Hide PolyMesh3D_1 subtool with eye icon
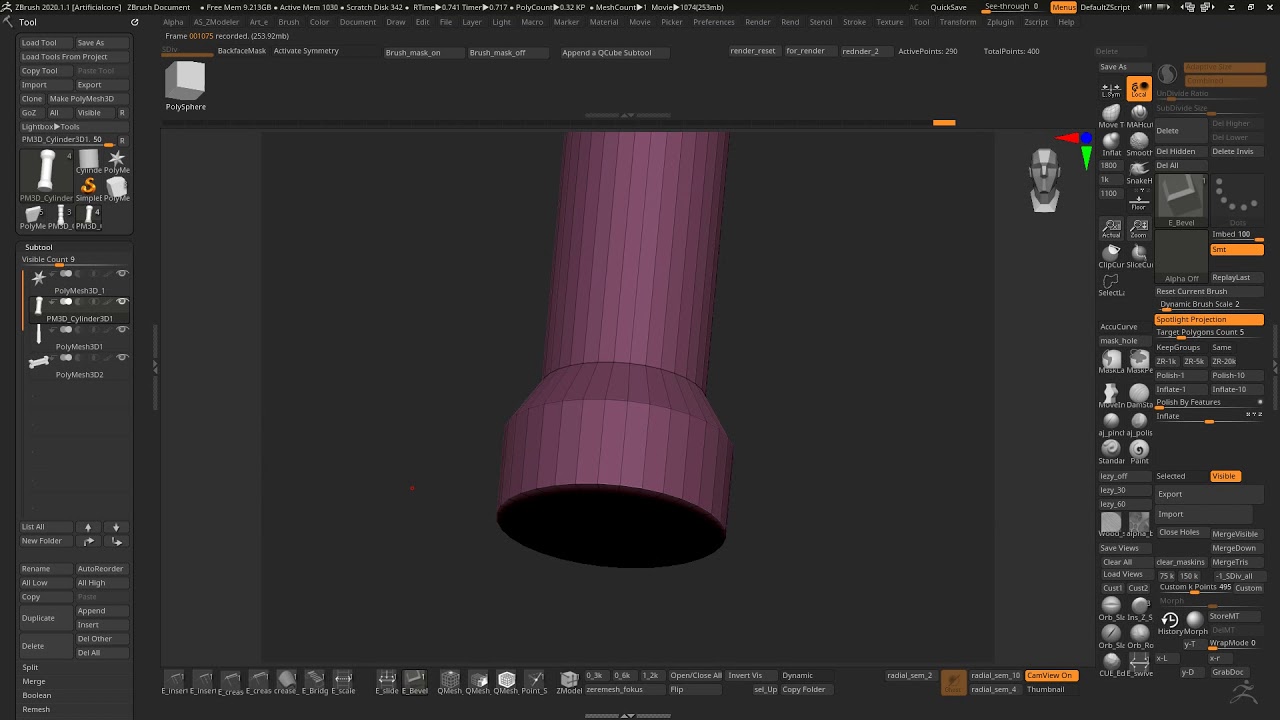This screenshot has height=720, width=1280. click(122, 273)
